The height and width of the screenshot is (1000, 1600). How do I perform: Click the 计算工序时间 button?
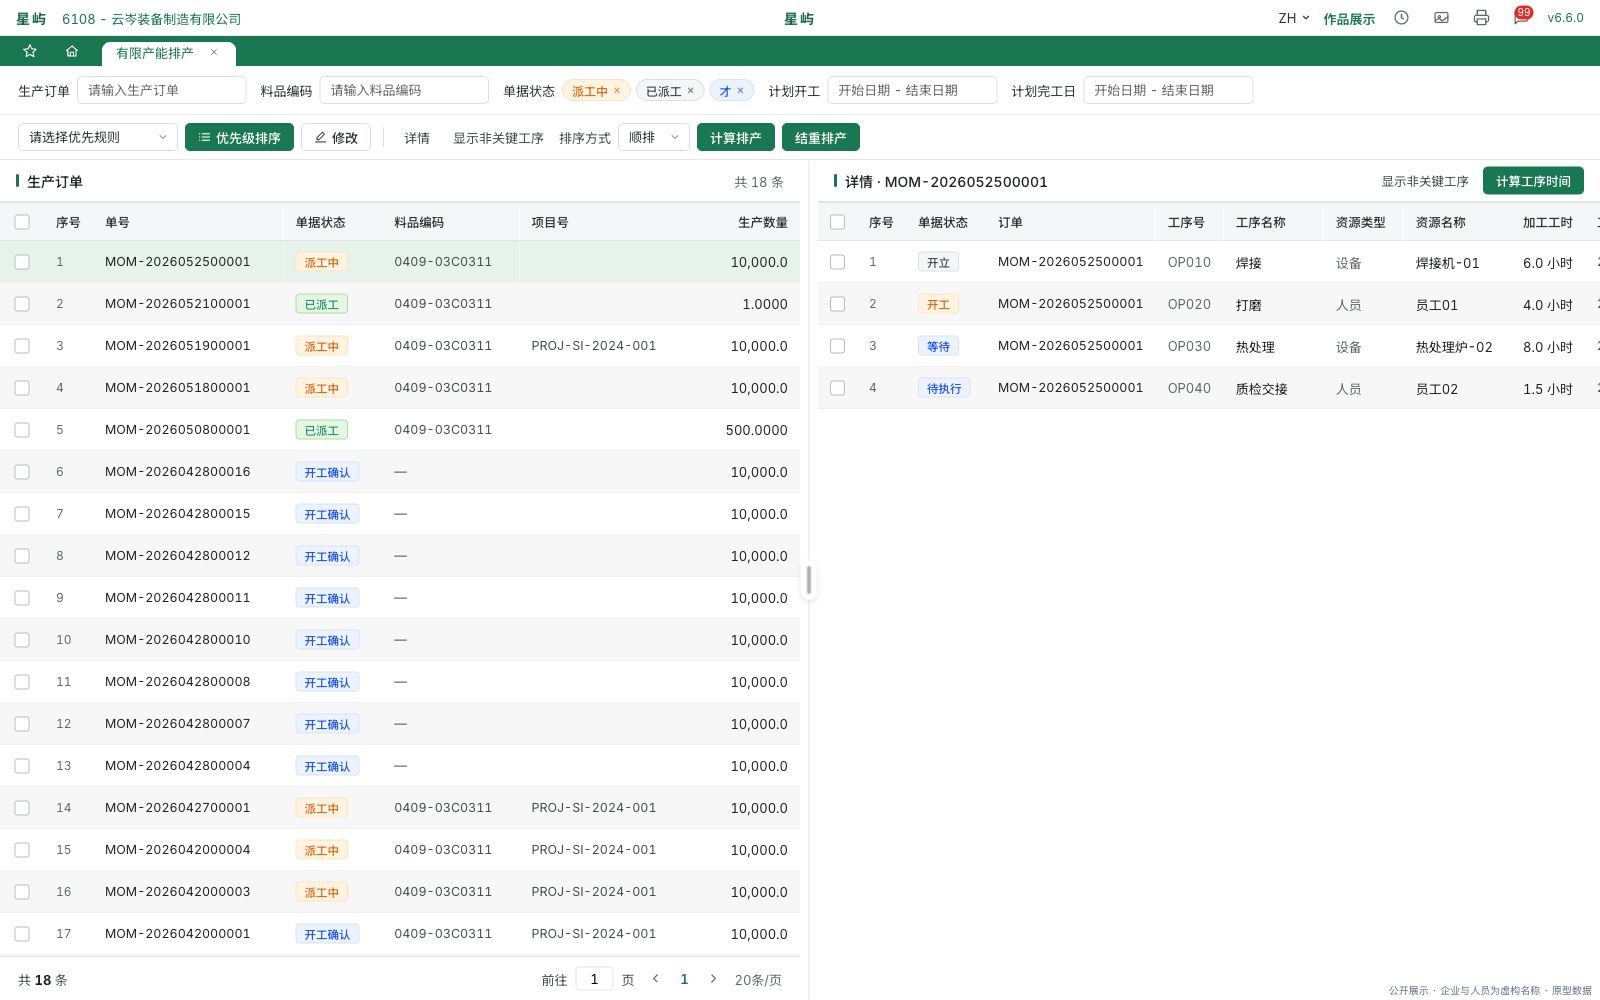click(1533, 181)
